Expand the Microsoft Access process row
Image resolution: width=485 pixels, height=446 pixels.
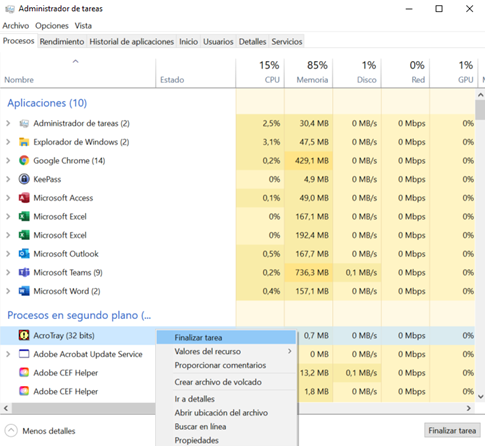[8, 198]
